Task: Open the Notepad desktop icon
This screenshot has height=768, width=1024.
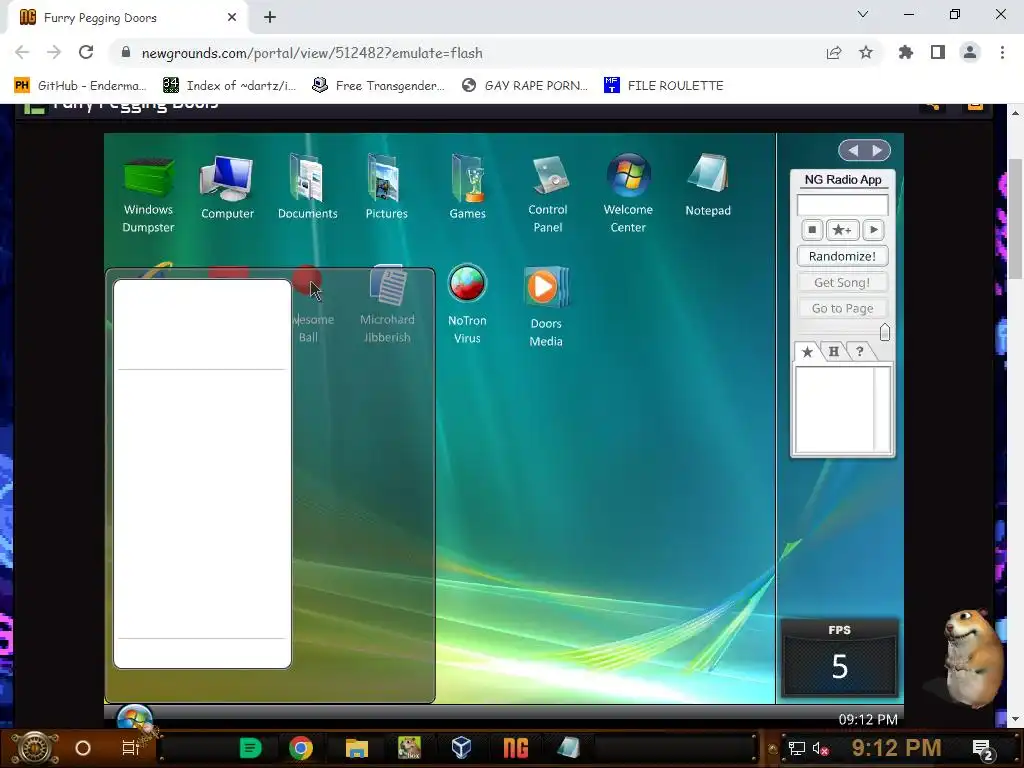Action: click(x=708, y=185)
